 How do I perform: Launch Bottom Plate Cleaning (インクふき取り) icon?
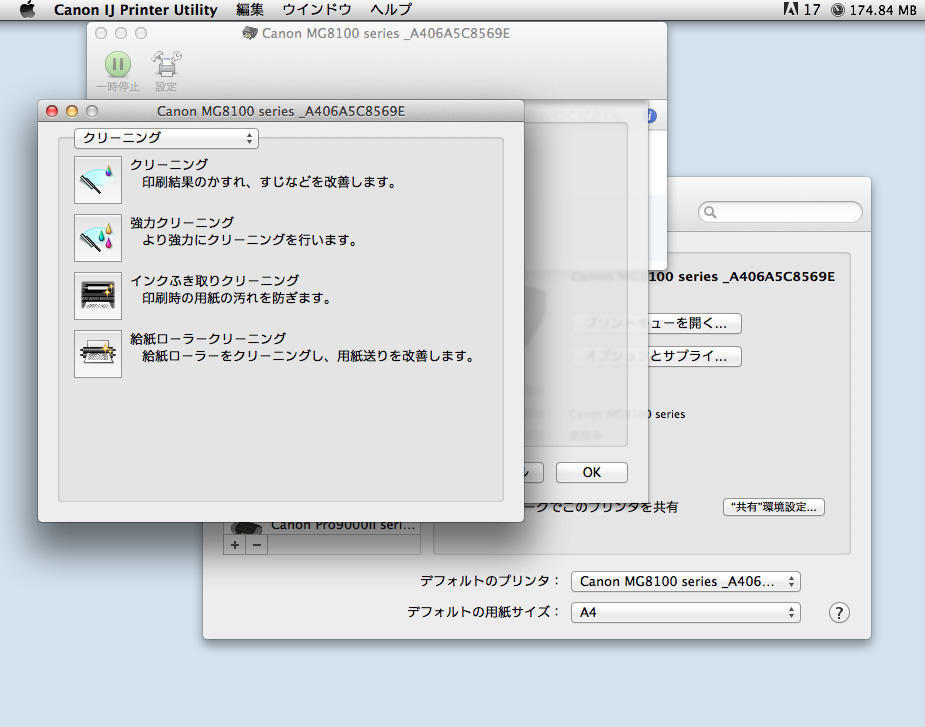coord(98,296)
